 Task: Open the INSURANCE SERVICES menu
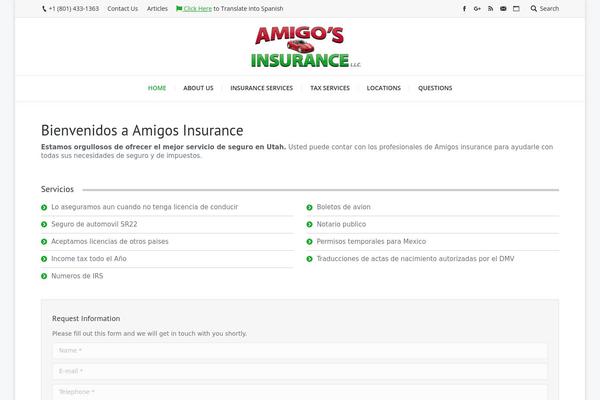pos(262,88)
